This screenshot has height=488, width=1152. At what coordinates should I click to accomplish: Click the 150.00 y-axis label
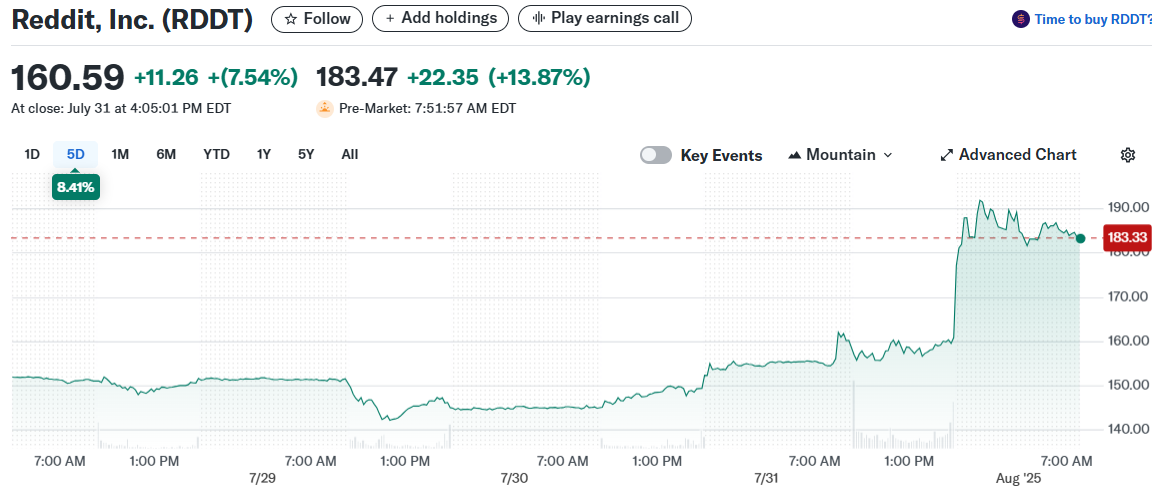[1127, 385]
